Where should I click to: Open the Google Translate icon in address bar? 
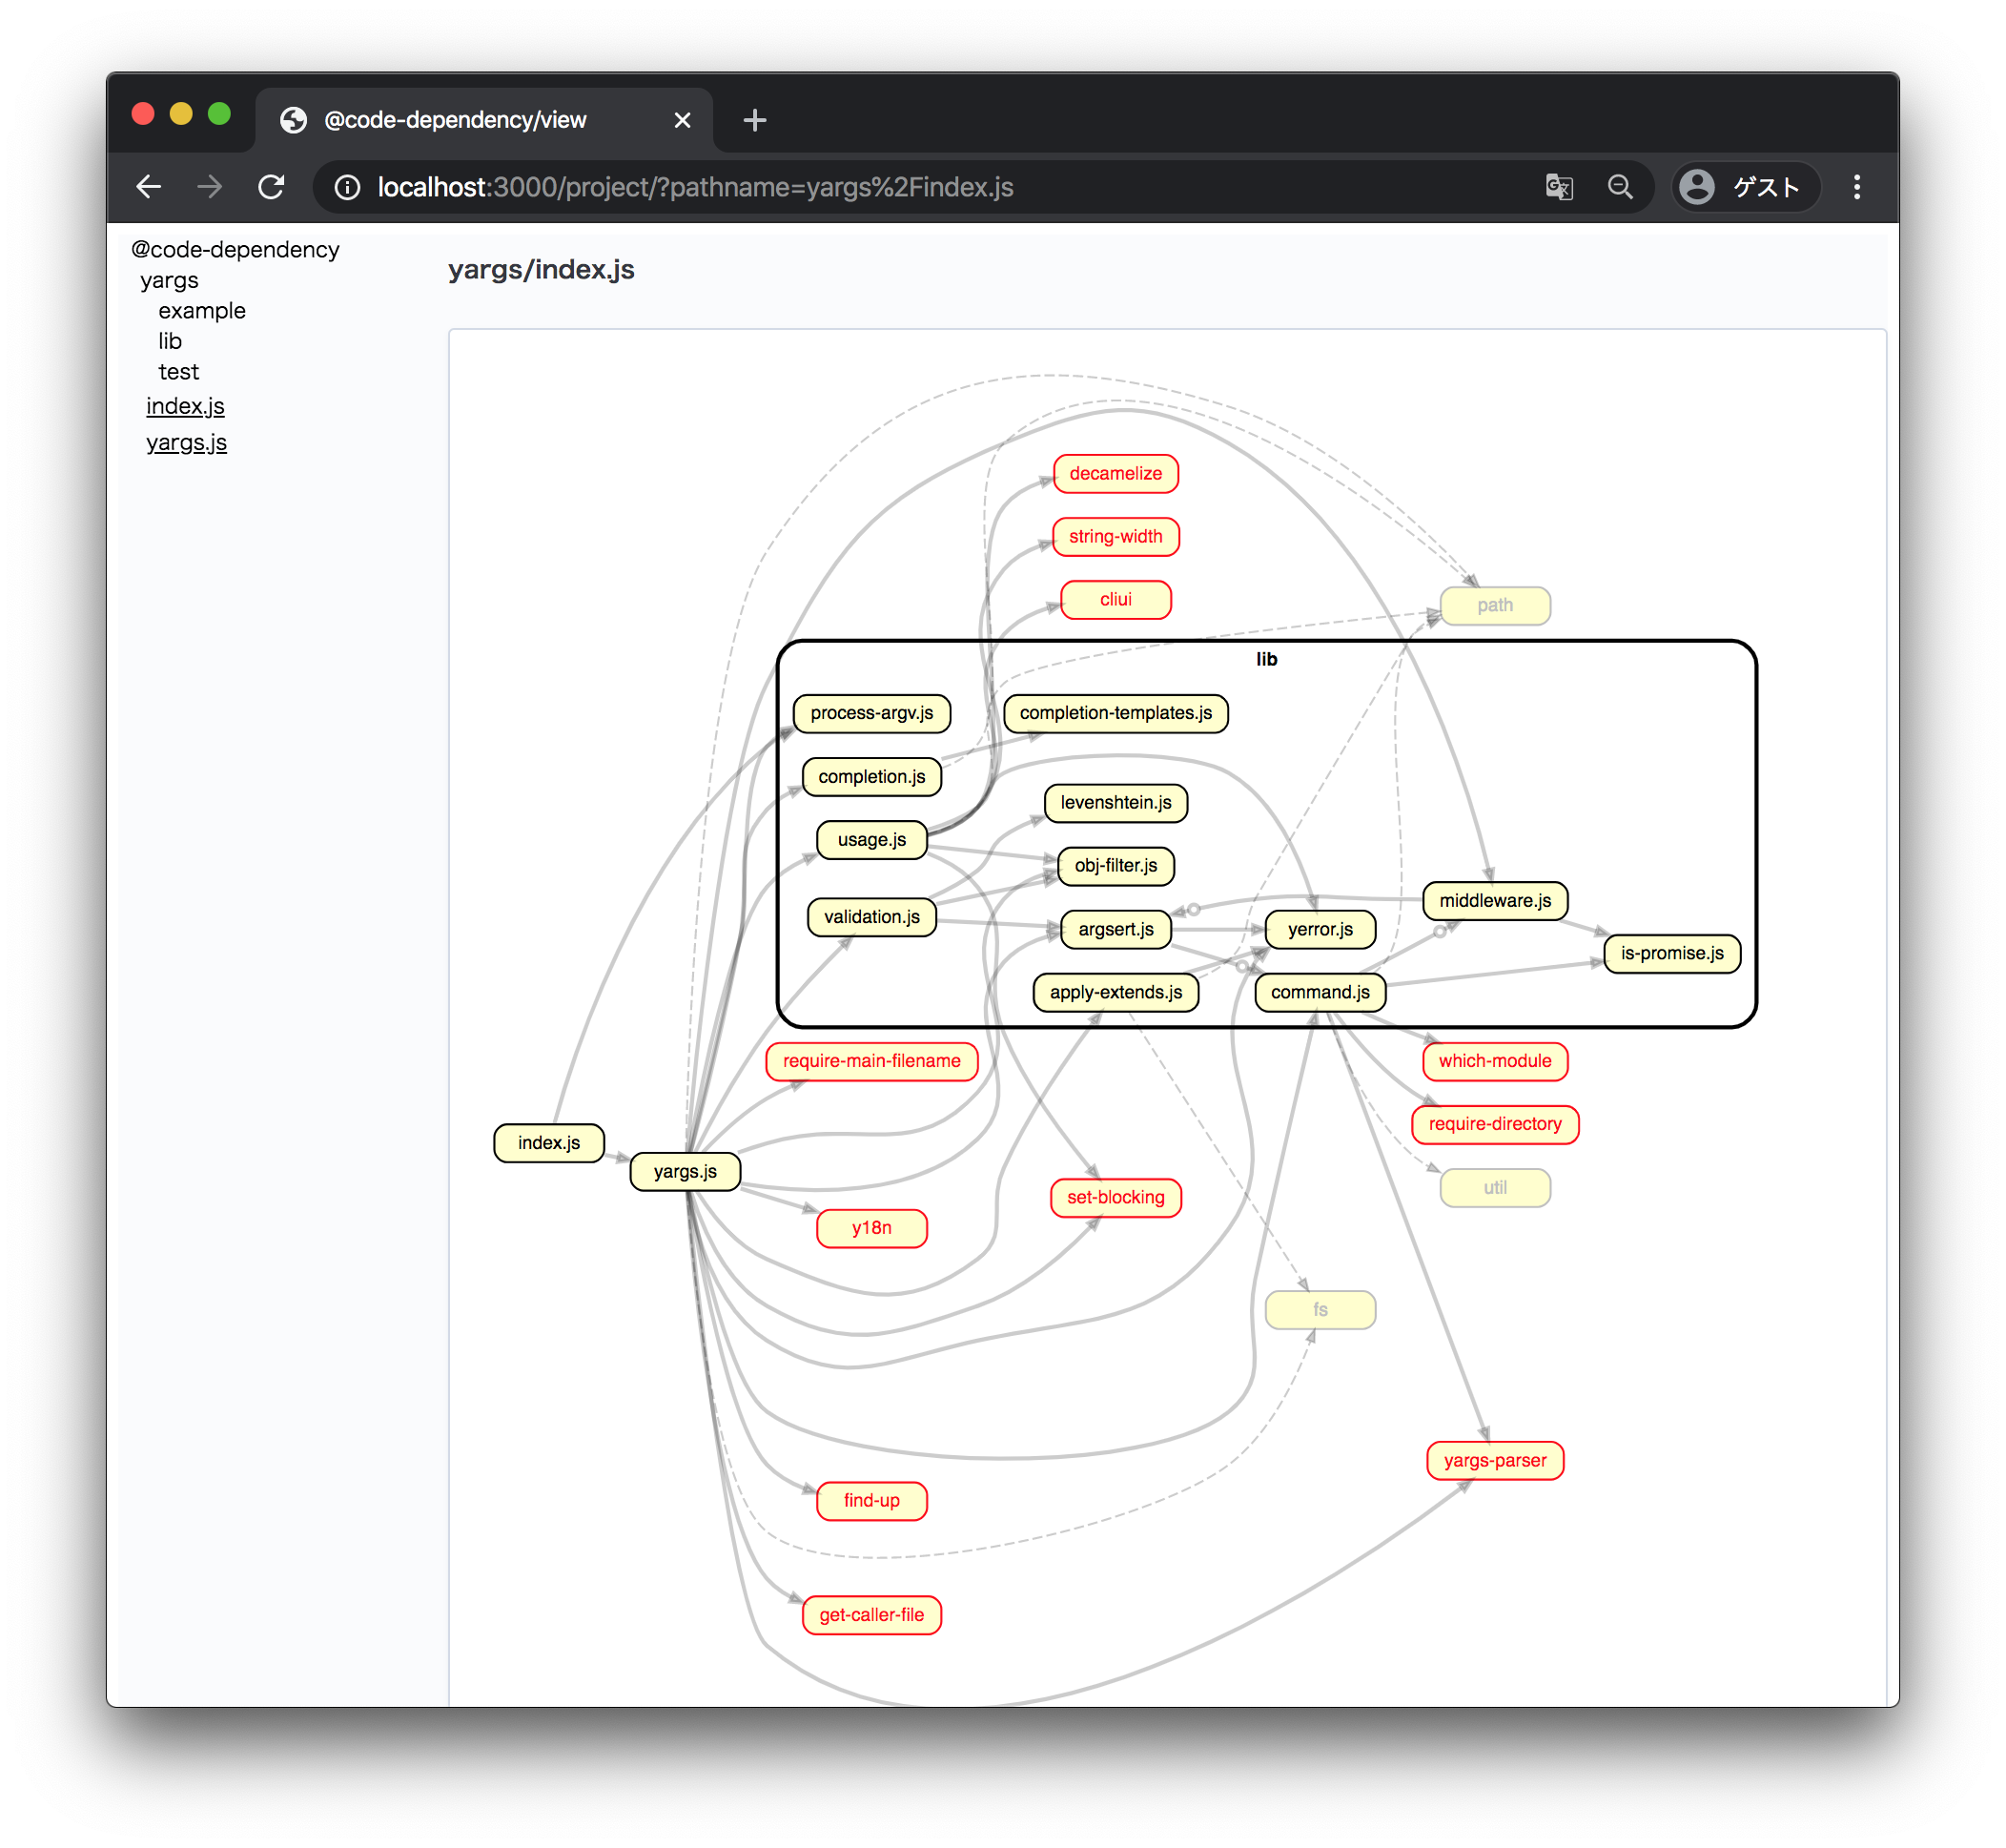click(x=1560, y=187)
